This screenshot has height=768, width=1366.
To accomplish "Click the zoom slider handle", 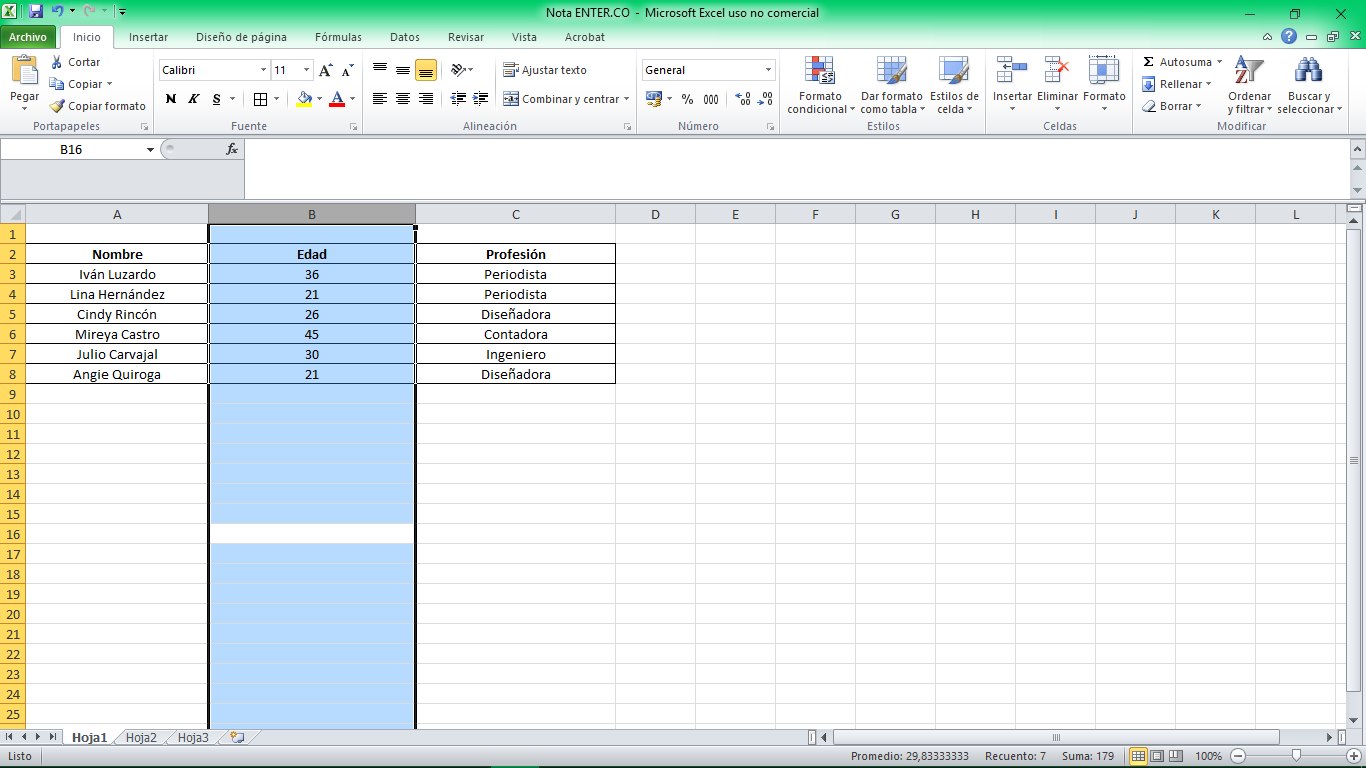I will tap(1296, 756).
